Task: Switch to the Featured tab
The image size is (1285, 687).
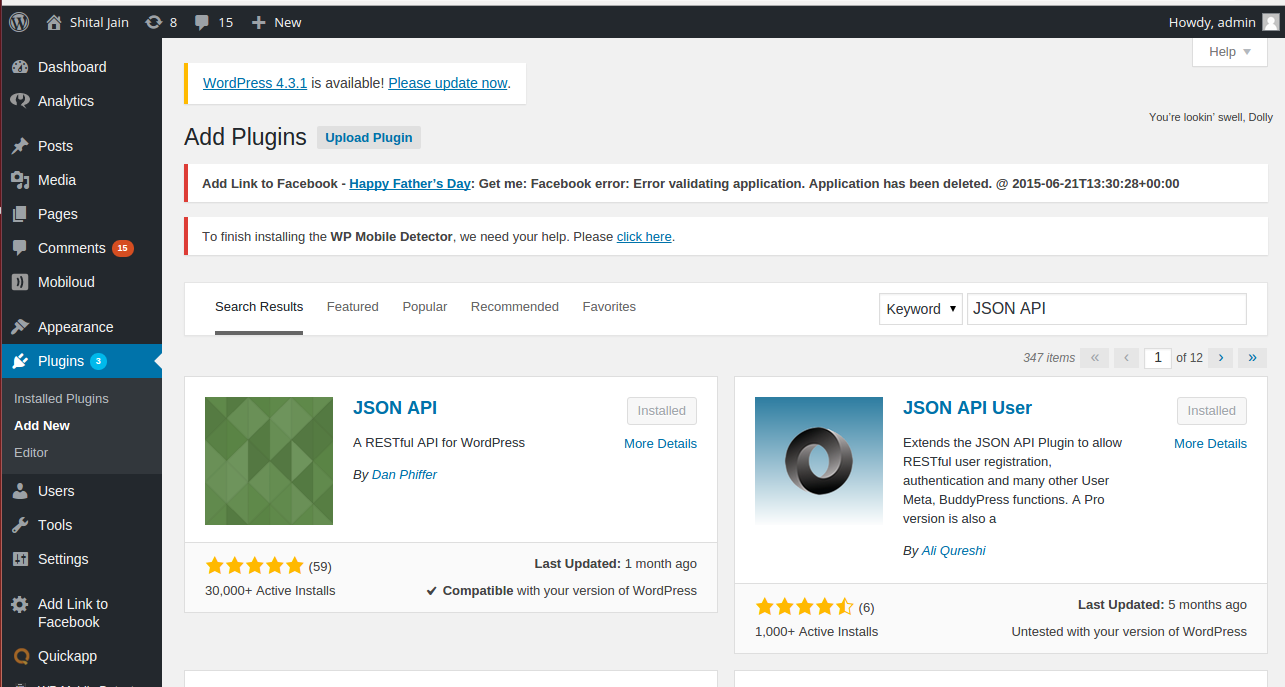Action: tap(353, 307)
